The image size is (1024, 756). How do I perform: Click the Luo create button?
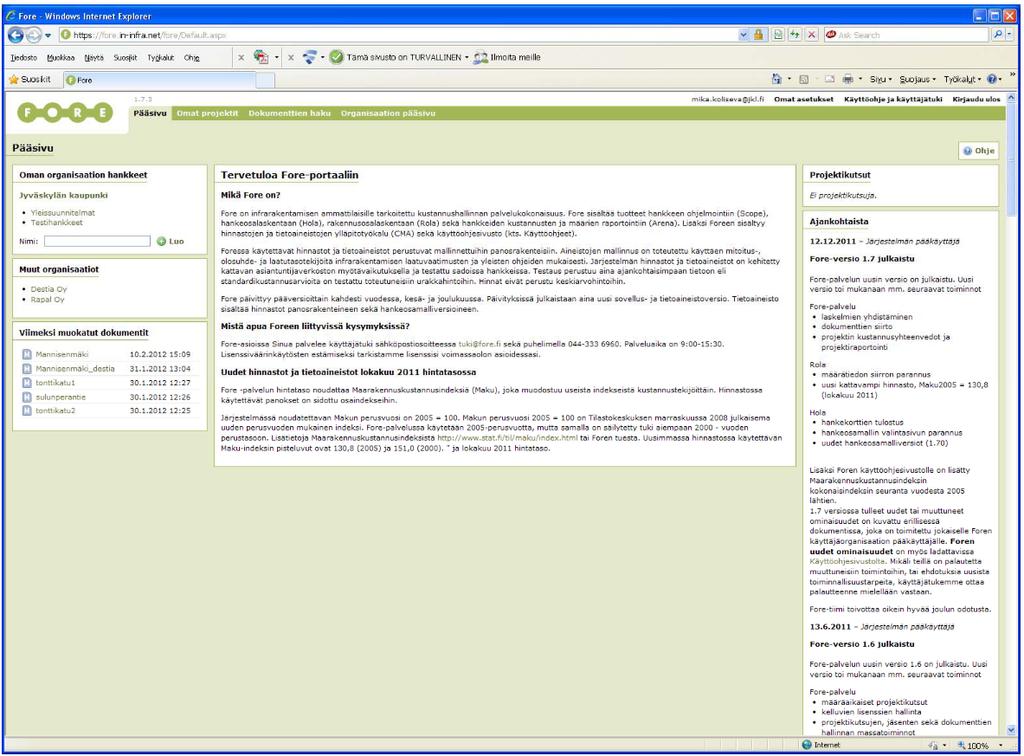[x=170, y=242]
